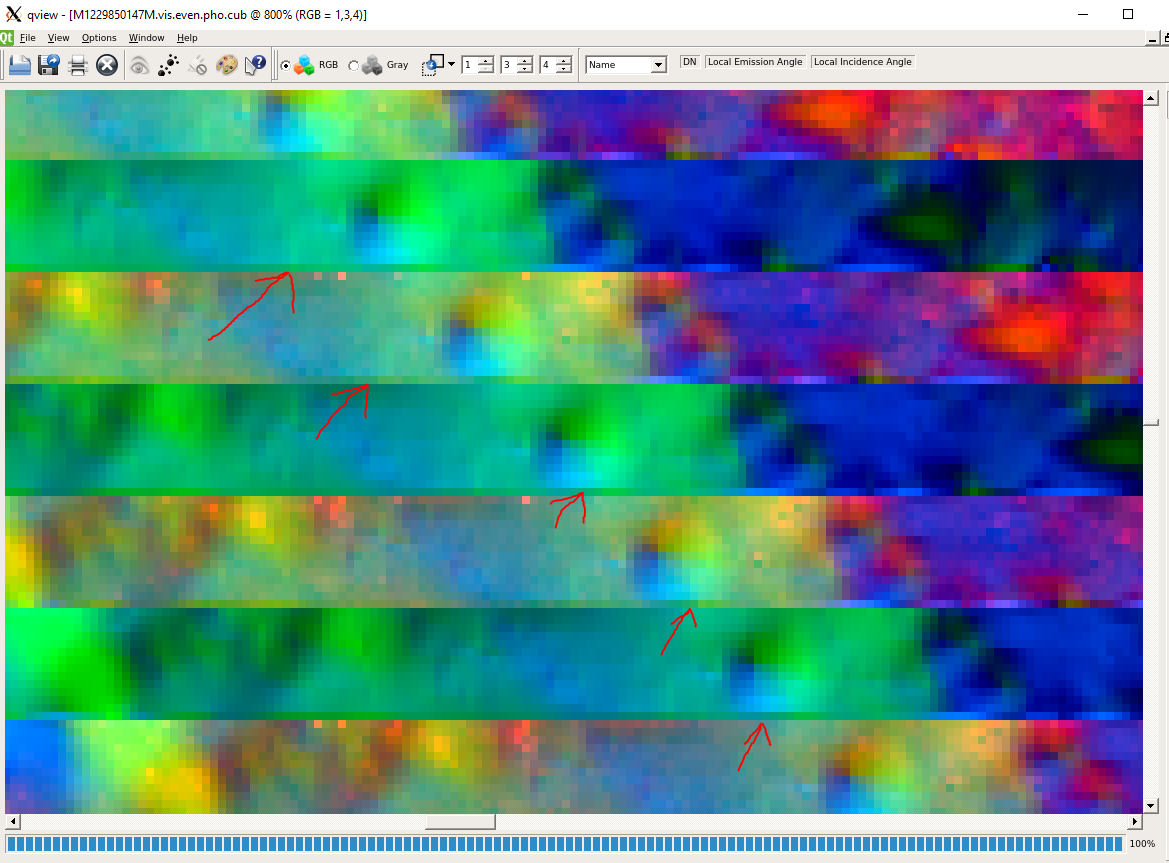Click the blue progress bar
Image resolution: width=1169 pixels, height=863 pixels.
pyautogui.click(x=564, y=844)
